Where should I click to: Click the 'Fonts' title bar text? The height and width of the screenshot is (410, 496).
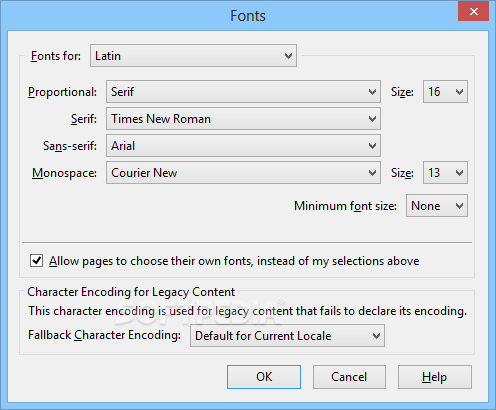248,16
